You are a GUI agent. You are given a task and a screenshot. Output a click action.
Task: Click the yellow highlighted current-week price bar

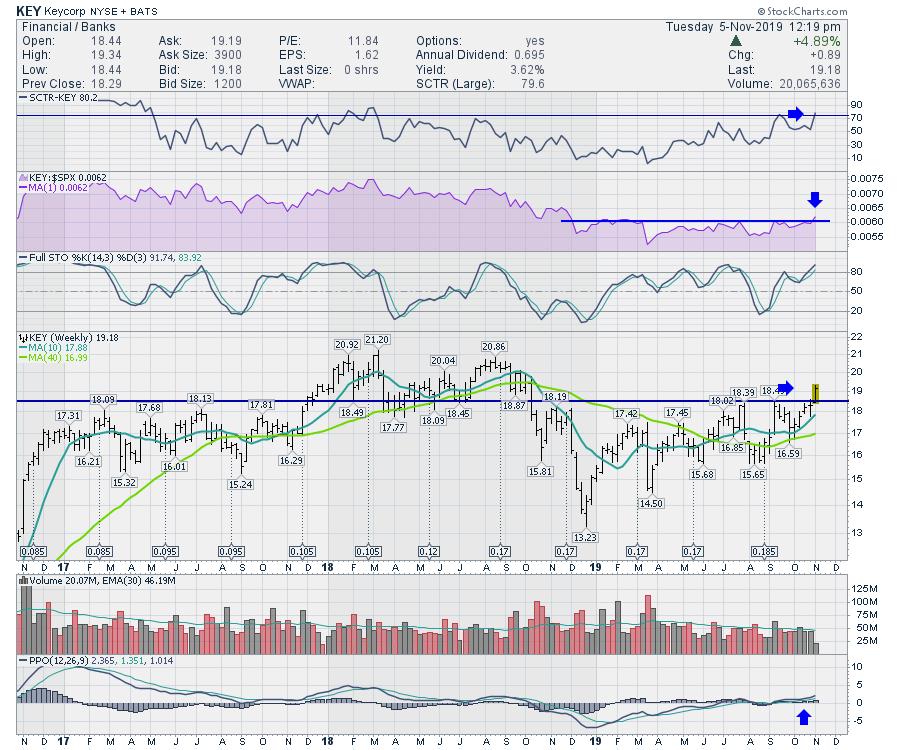(x=816, y=393)
